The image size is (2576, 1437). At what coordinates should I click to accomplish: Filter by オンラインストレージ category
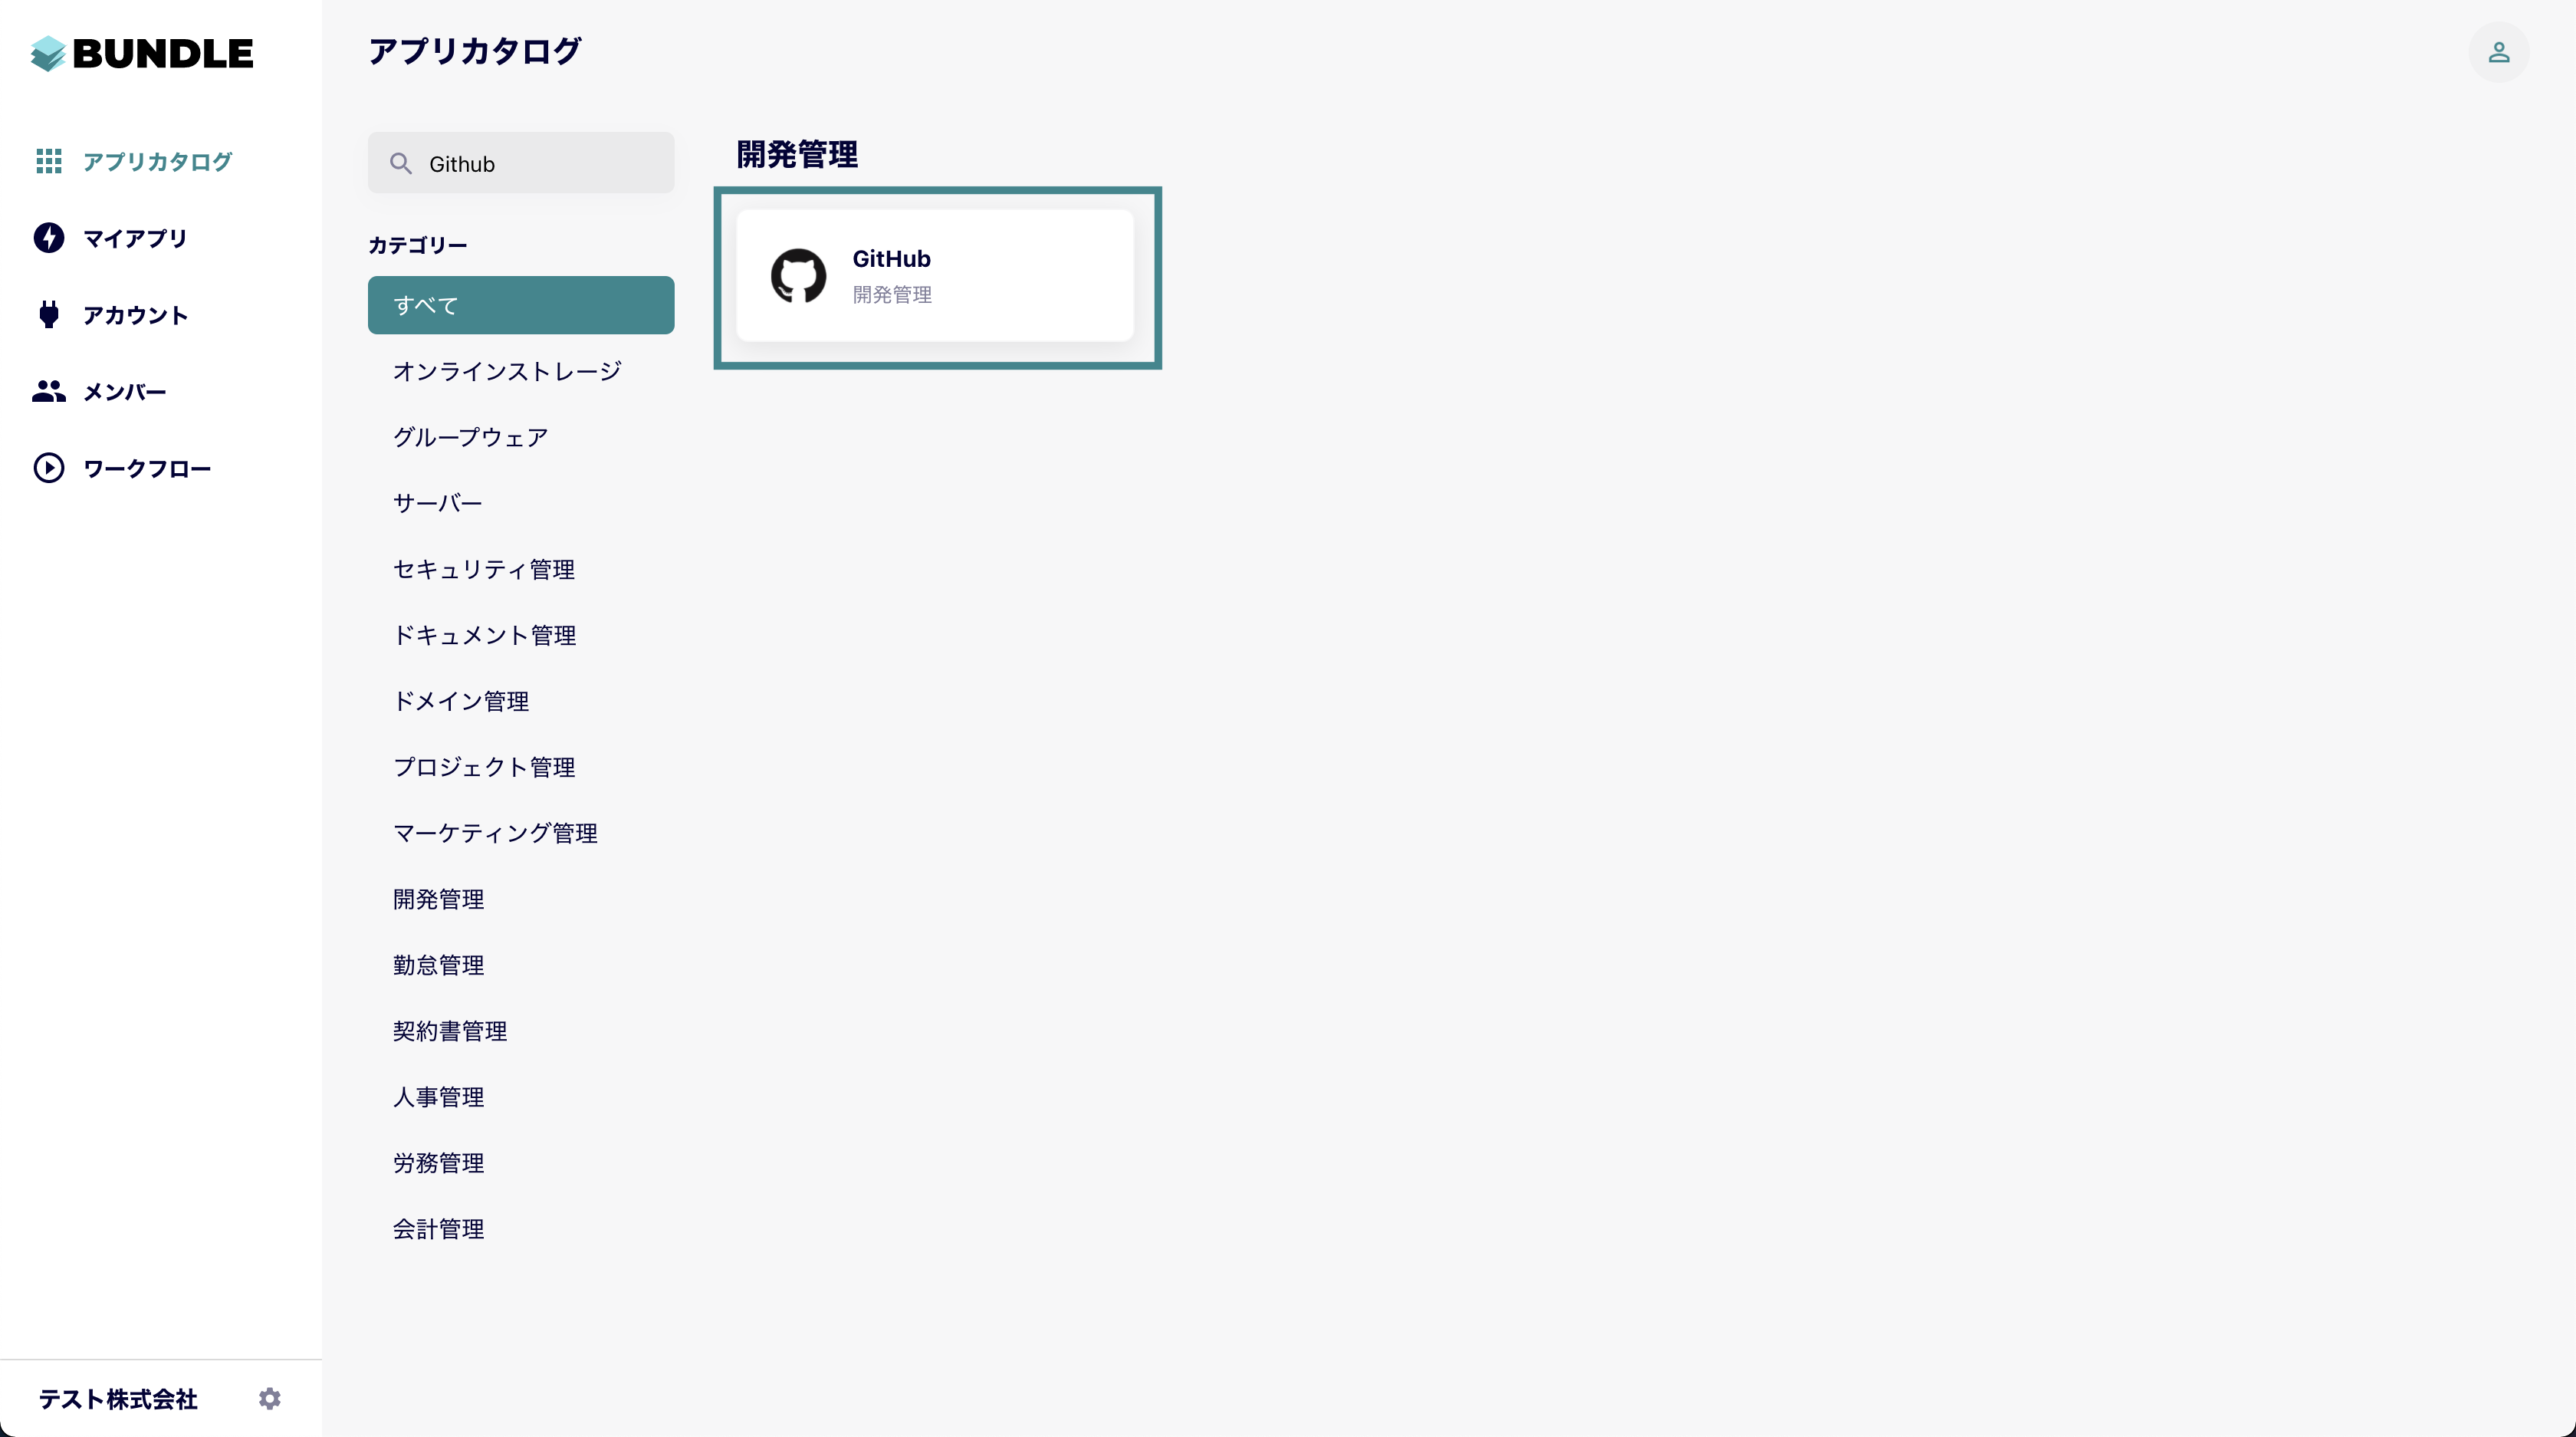click(x=507, y=371)
